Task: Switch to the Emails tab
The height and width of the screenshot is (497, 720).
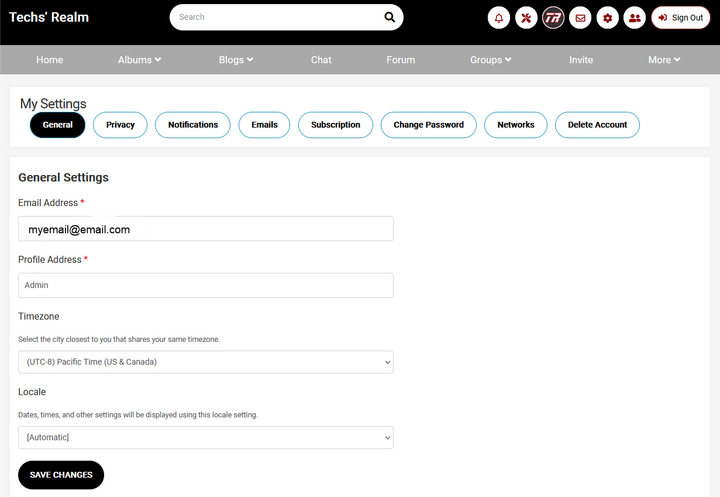Action: [x=264, y=125]
